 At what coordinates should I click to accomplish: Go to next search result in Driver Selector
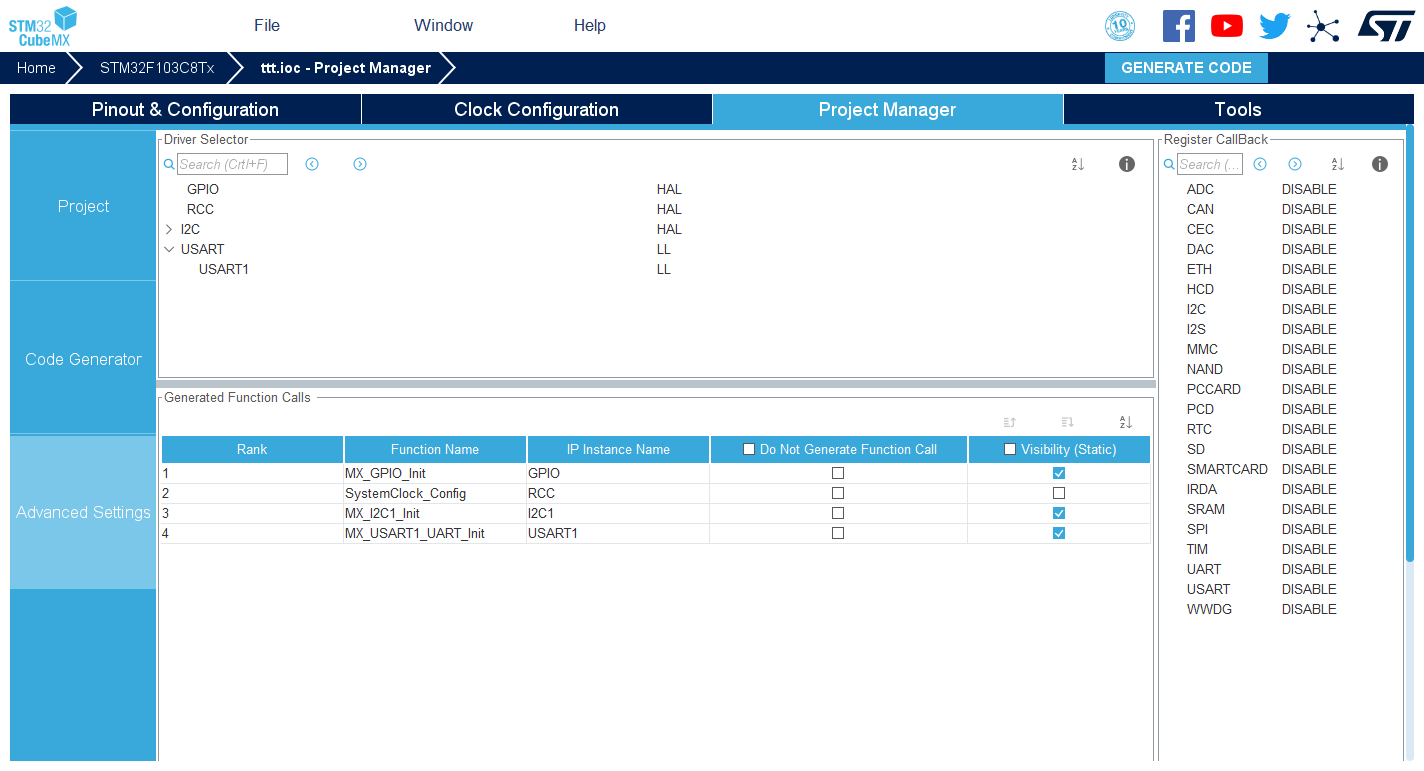[360, 164]
